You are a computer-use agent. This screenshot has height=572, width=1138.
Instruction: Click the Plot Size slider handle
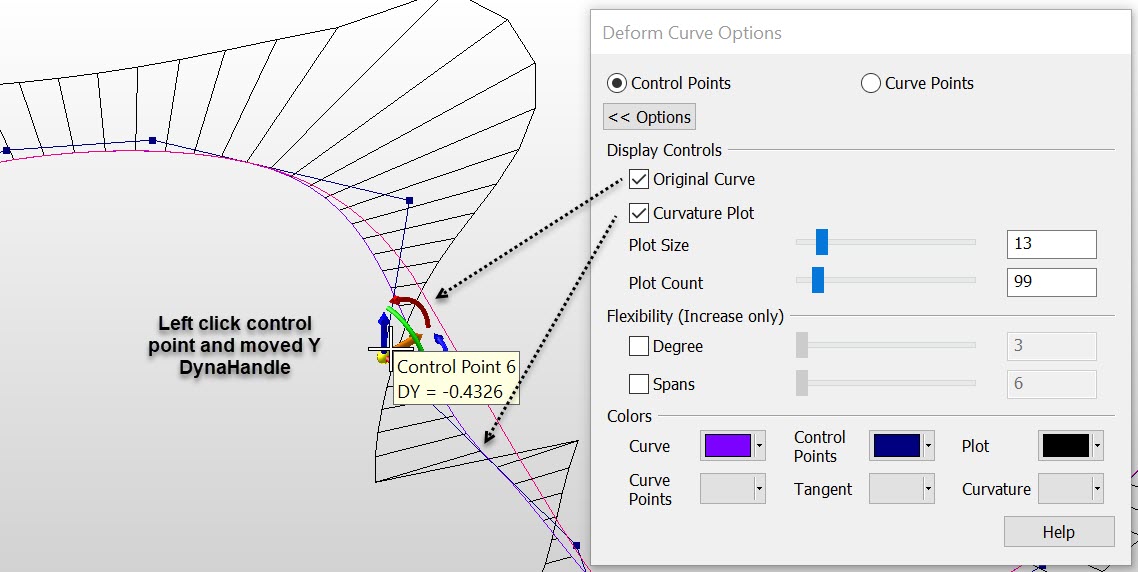click(x=822, y=242)
